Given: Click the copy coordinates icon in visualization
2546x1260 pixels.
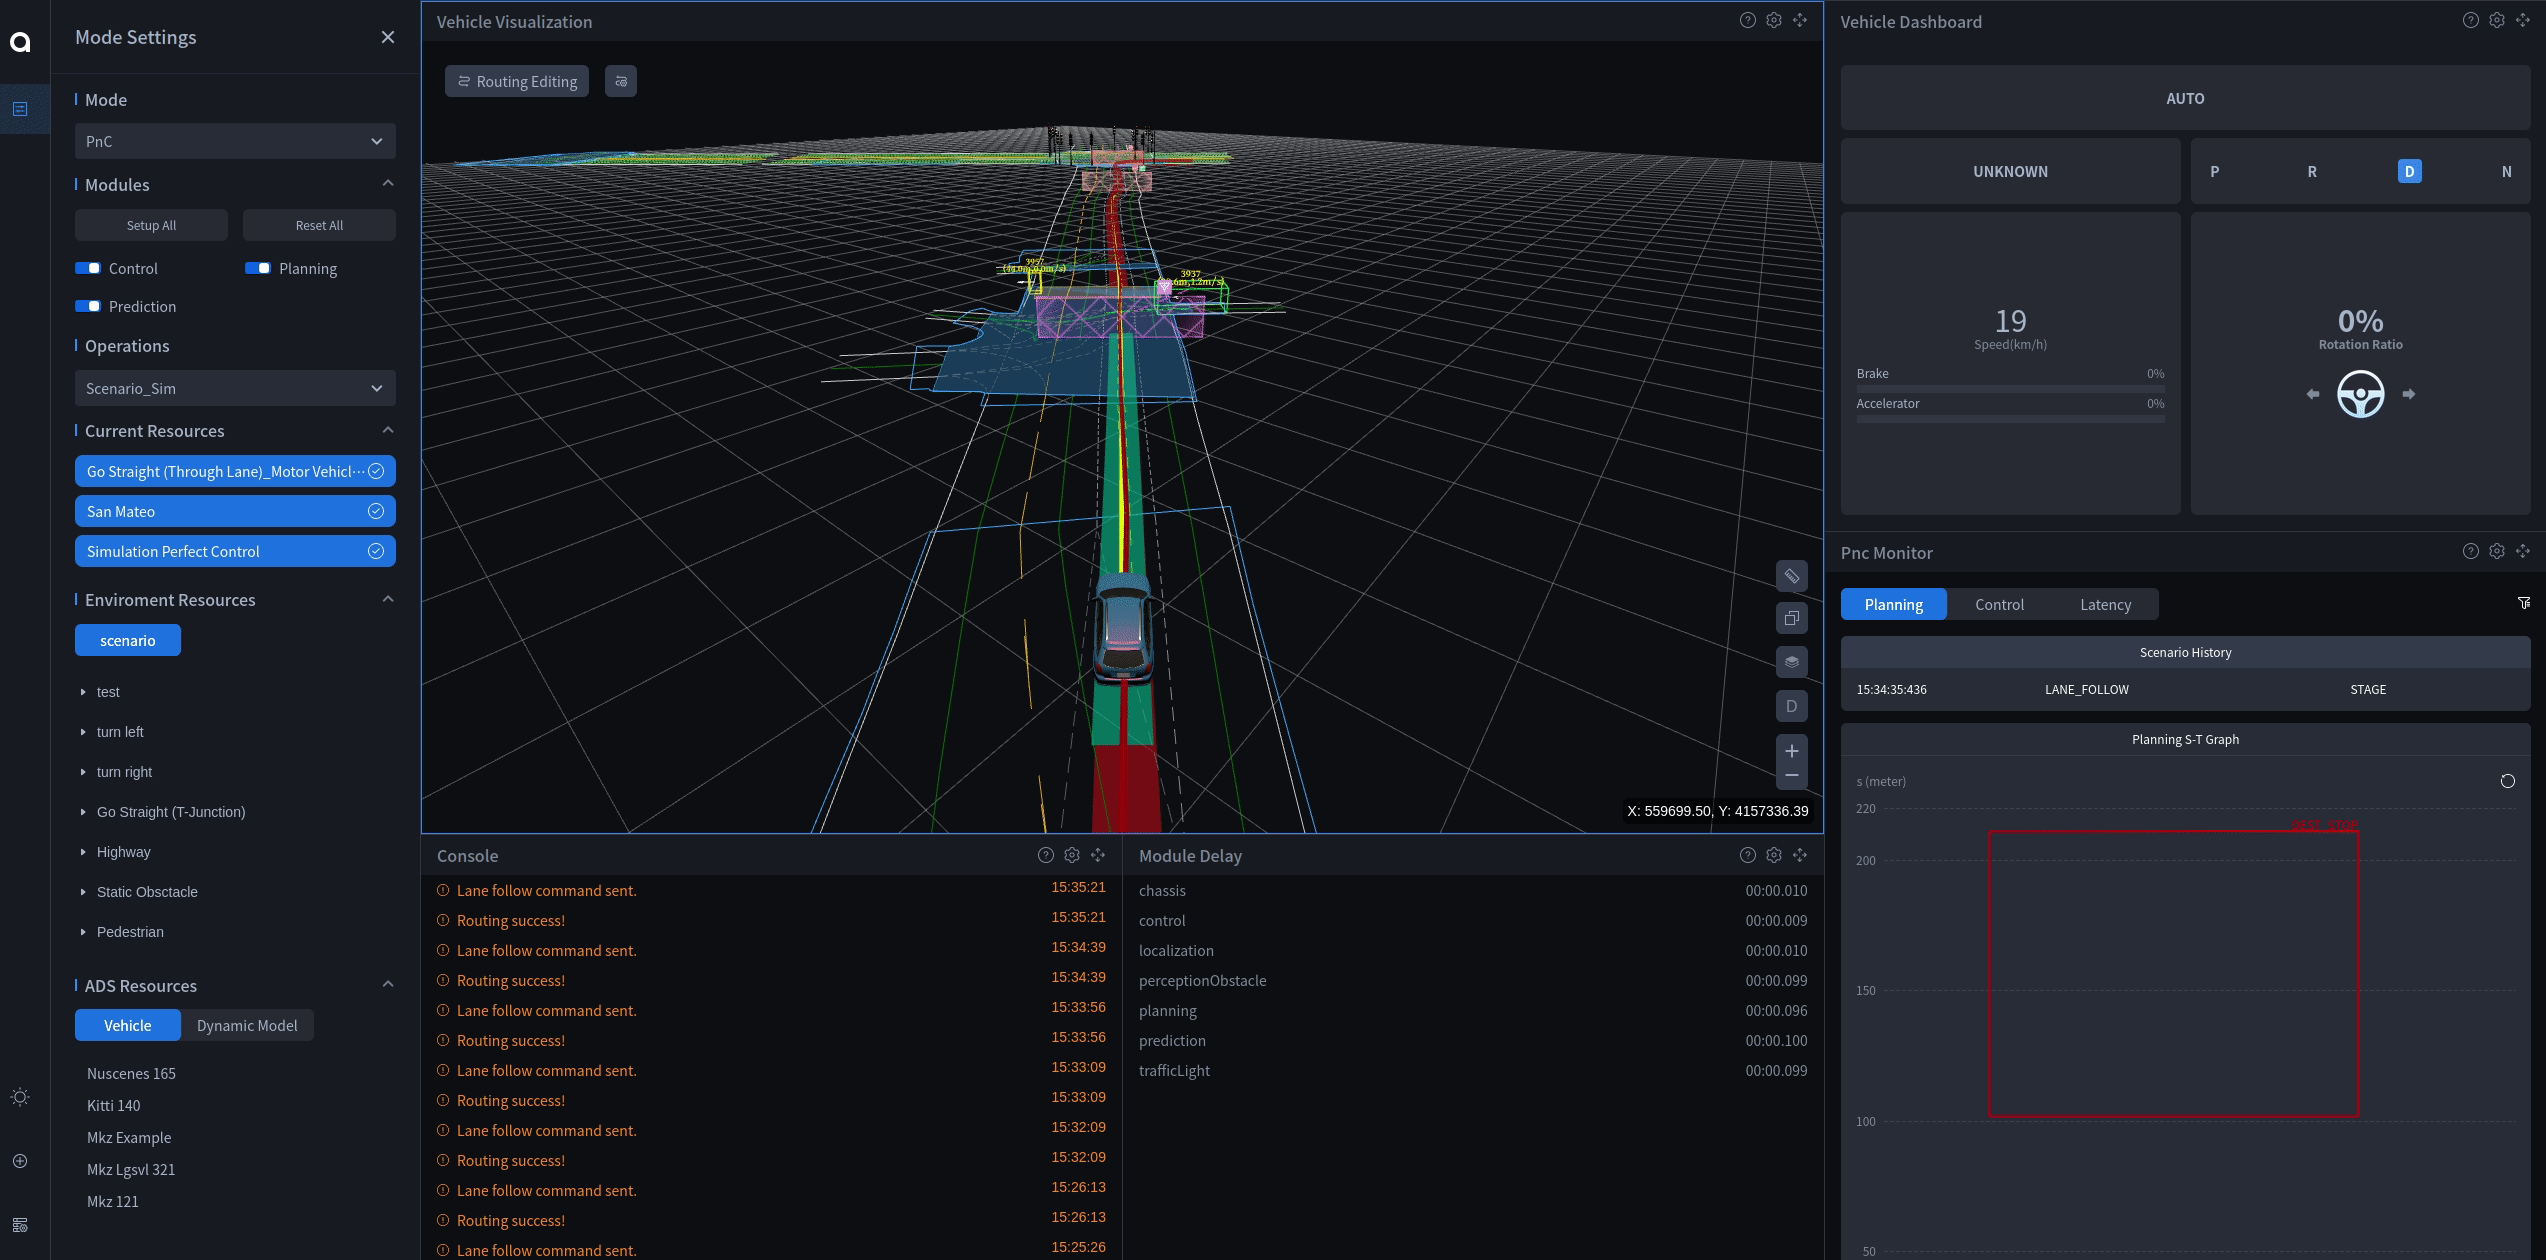Looking at the screenshot, I should click(1791, 619).
